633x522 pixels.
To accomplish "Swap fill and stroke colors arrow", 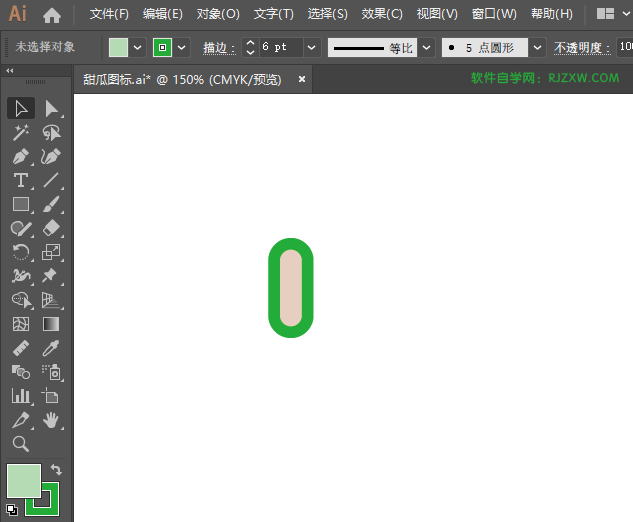I will click(x=56, y=470).
